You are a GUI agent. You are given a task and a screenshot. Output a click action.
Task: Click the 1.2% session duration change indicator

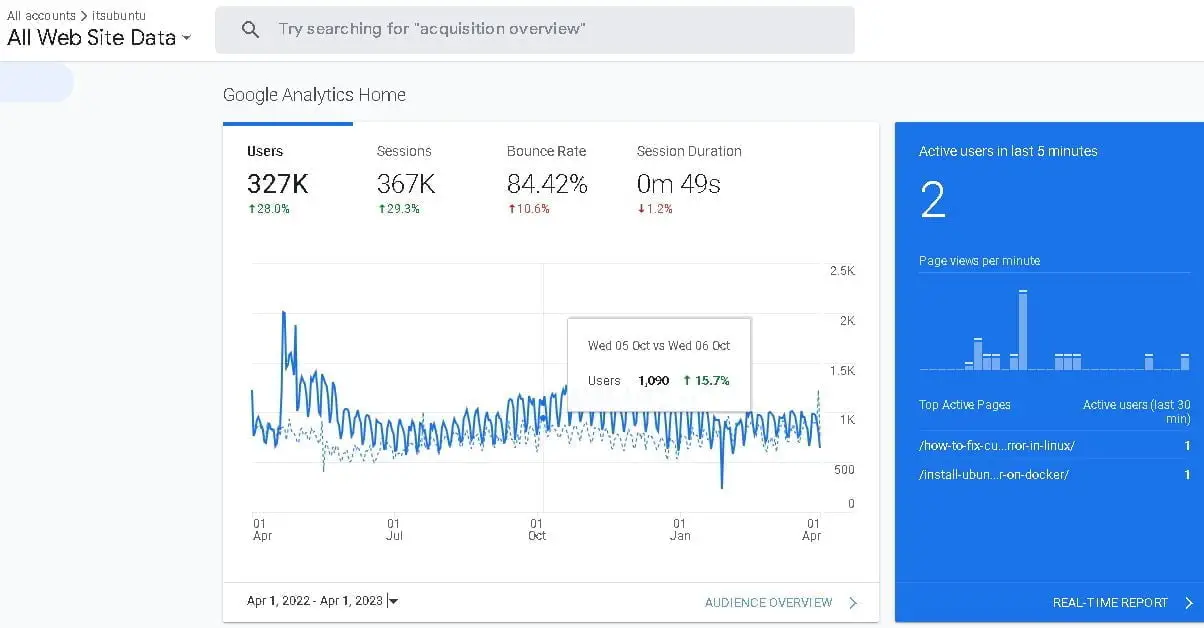pyautogui.click(x=655, y=209)
